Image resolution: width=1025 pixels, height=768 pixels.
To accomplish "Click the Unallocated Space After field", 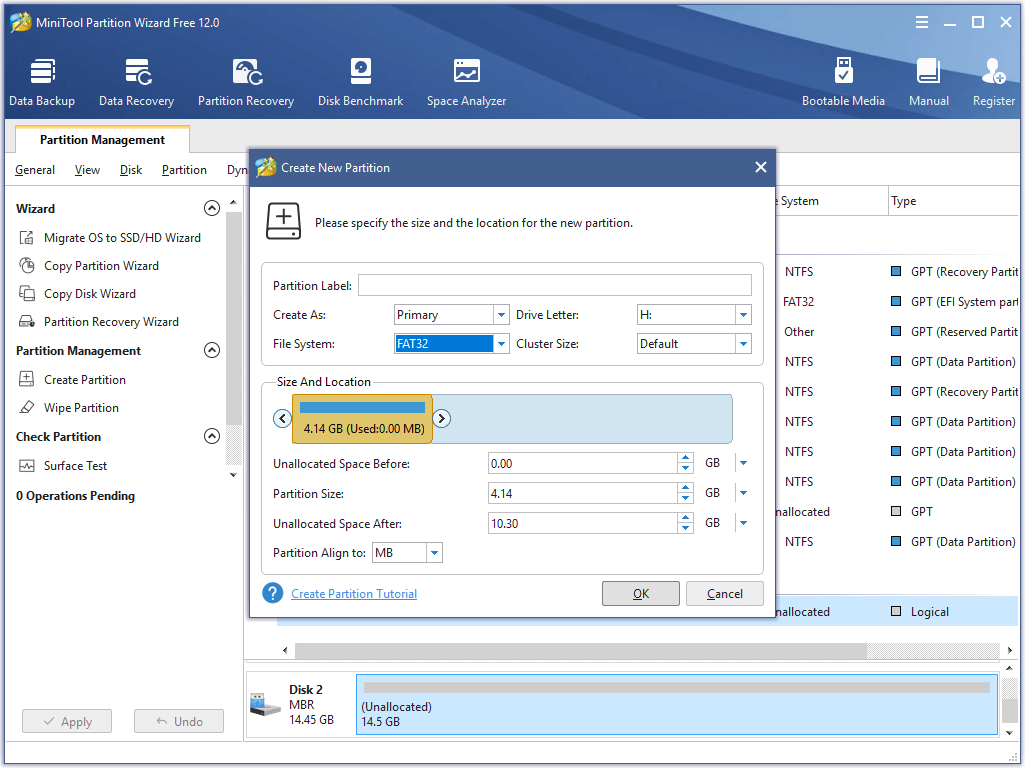I will (582, 524).
